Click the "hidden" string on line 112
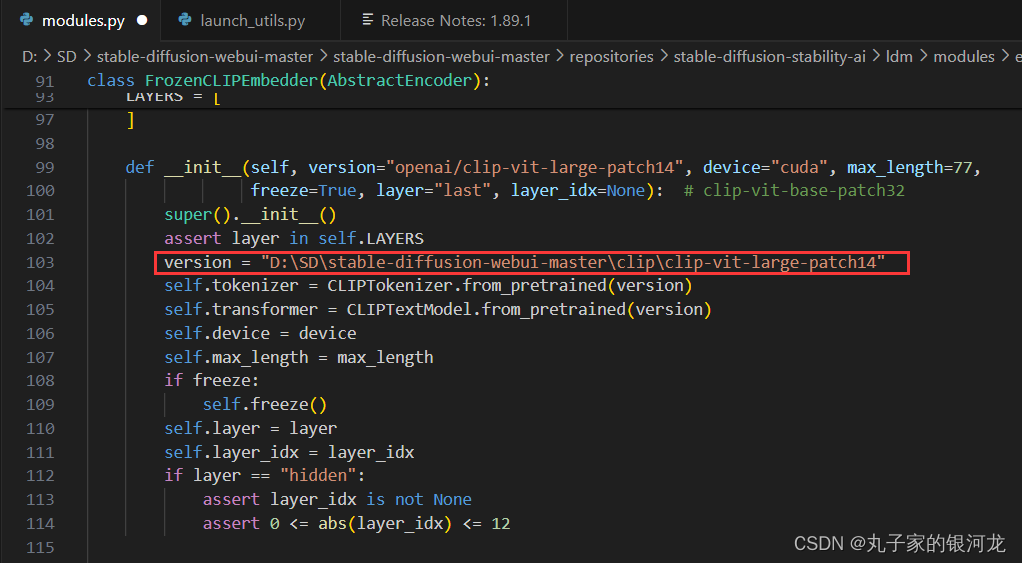1022x563 pixels. pyautogui.click(x=317, y=476)
